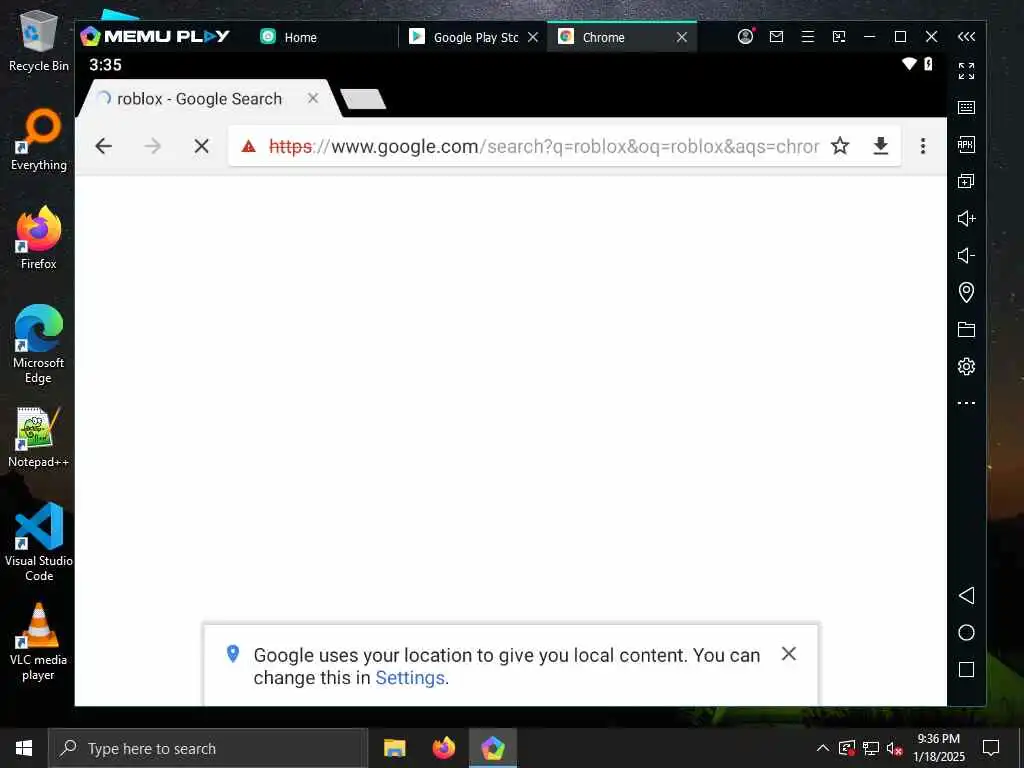This screenshot has height=768, width=1024.
Task: Click the muted speaker tray icon
Action: click(x=894, y=748)
